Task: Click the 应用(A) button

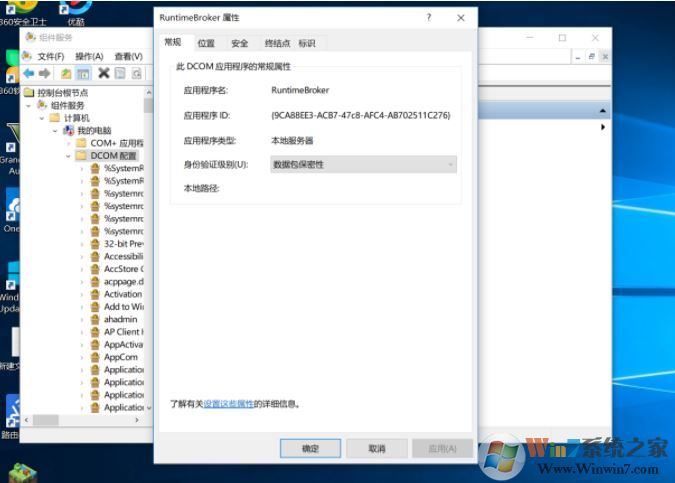Action: pos(443,449)
